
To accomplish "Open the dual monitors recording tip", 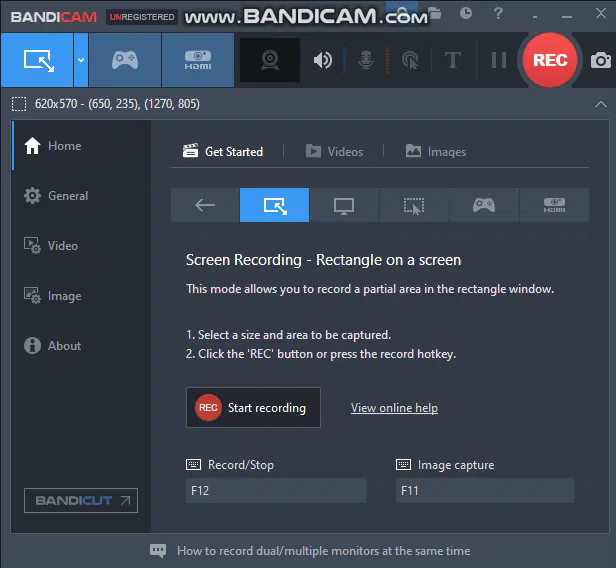I will coord(324,551).
